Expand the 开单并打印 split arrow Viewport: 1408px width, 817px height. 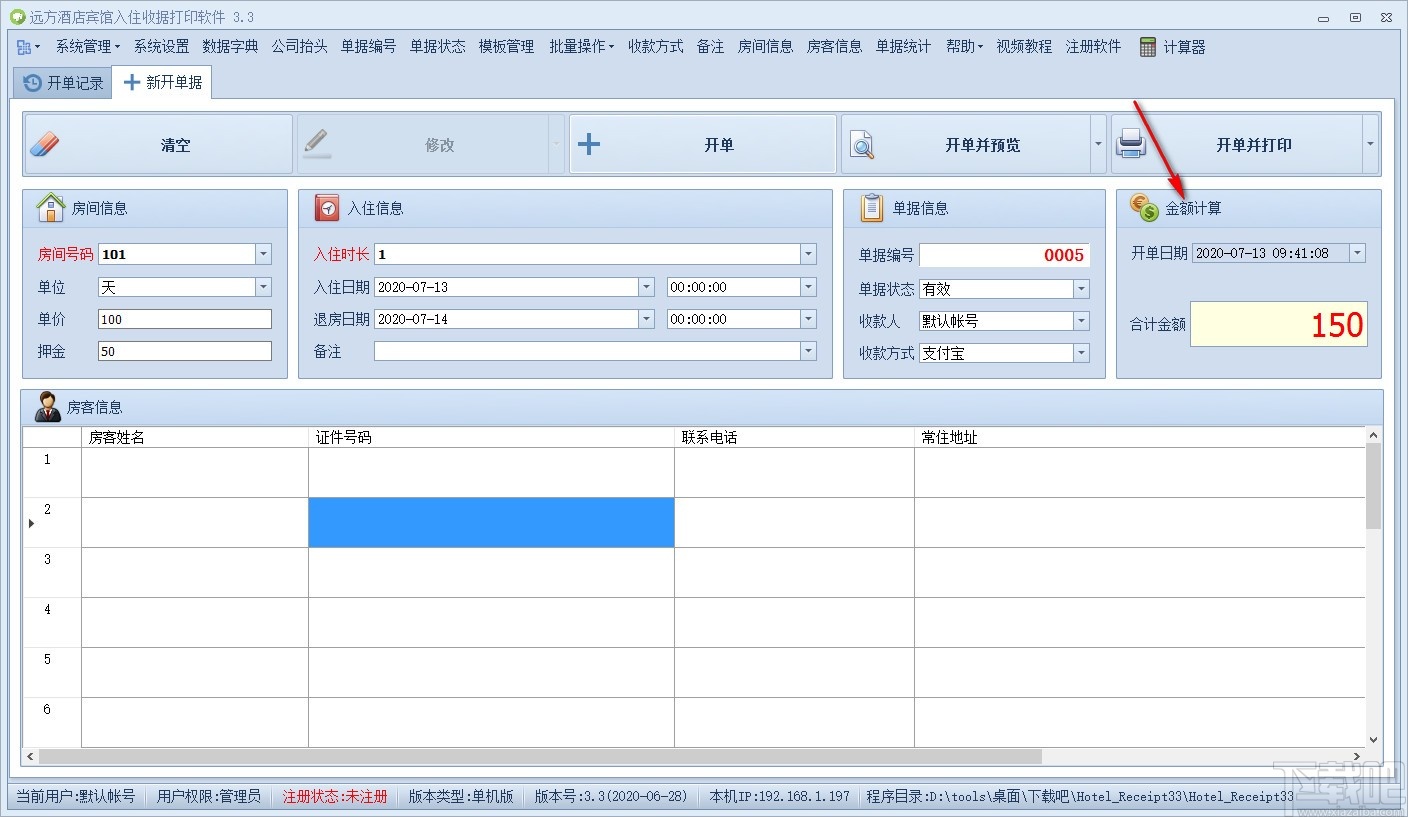1370,144
